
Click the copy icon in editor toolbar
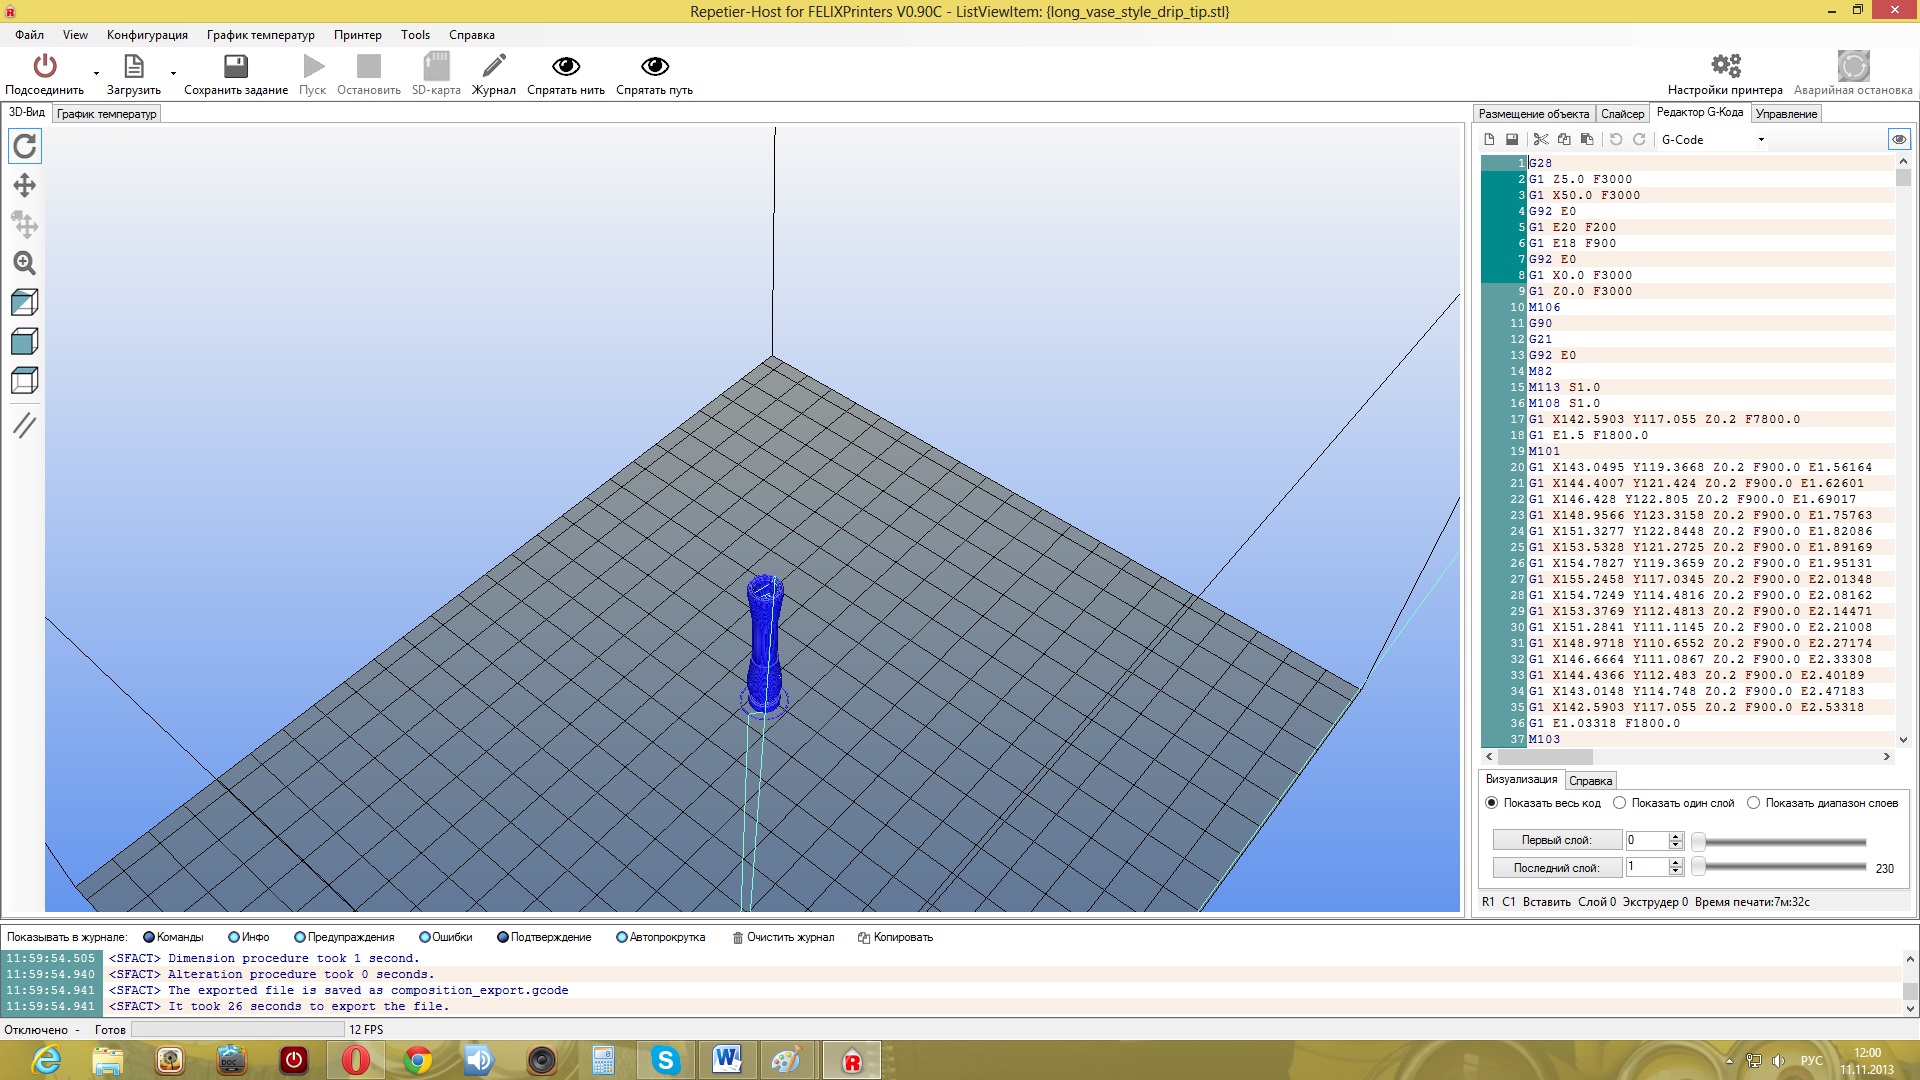(1564, 140)
